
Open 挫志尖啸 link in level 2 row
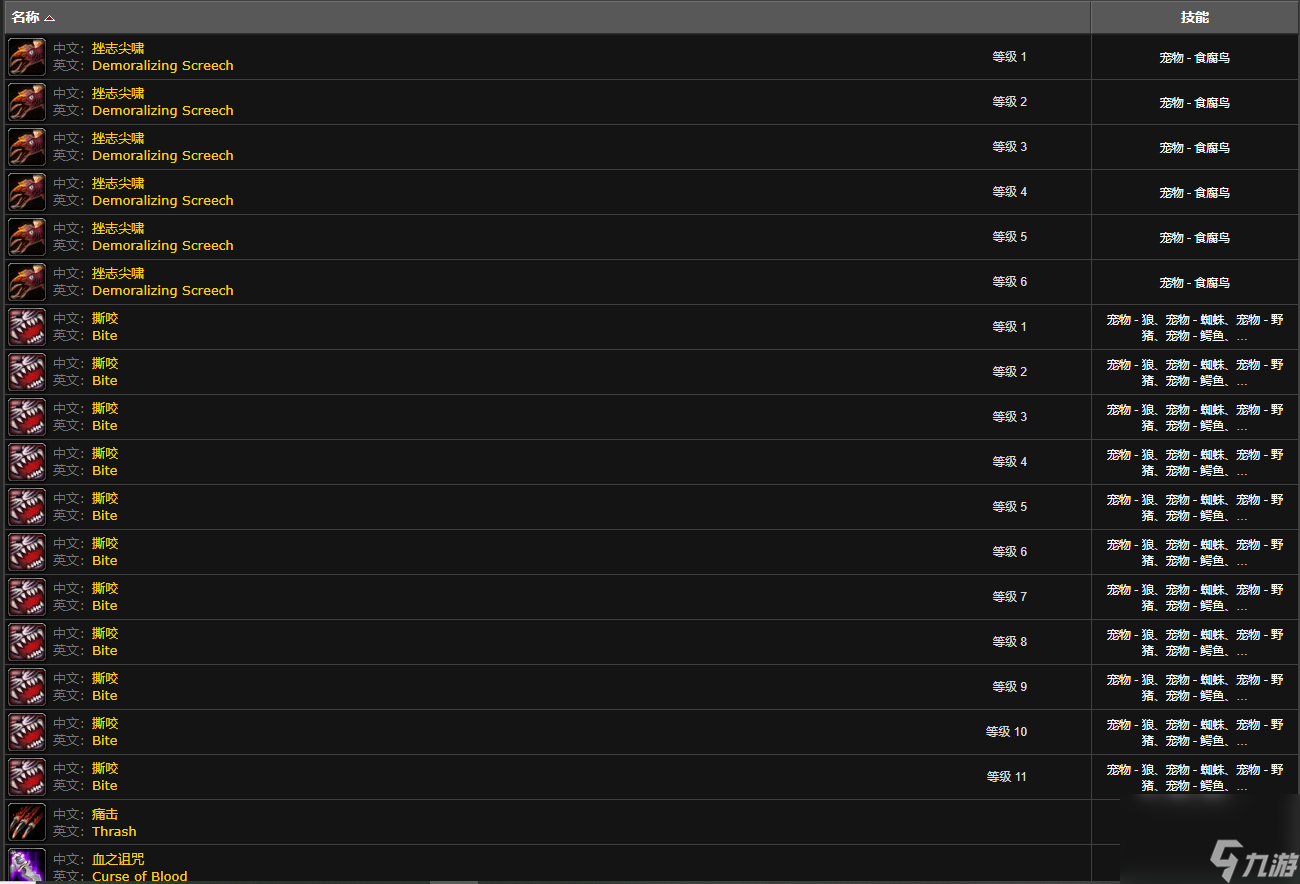point(118,93)
